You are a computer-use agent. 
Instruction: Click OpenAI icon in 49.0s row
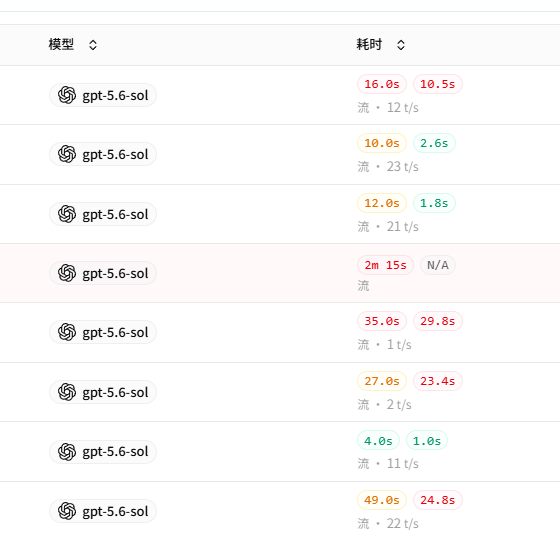click(67, 511)
